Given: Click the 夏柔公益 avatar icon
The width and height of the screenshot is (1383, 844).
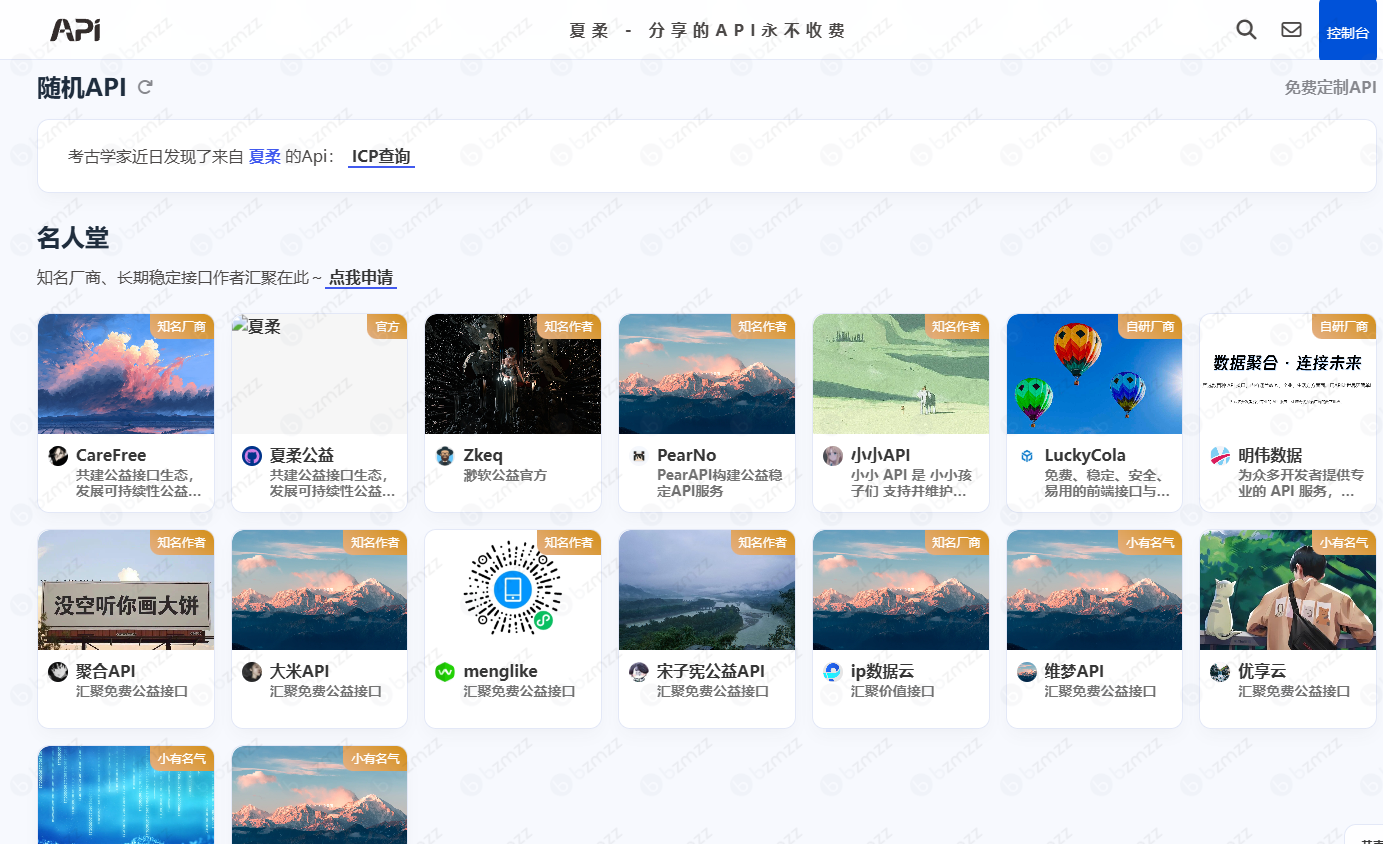Looking at the screenshot, I should coord(252,456).
